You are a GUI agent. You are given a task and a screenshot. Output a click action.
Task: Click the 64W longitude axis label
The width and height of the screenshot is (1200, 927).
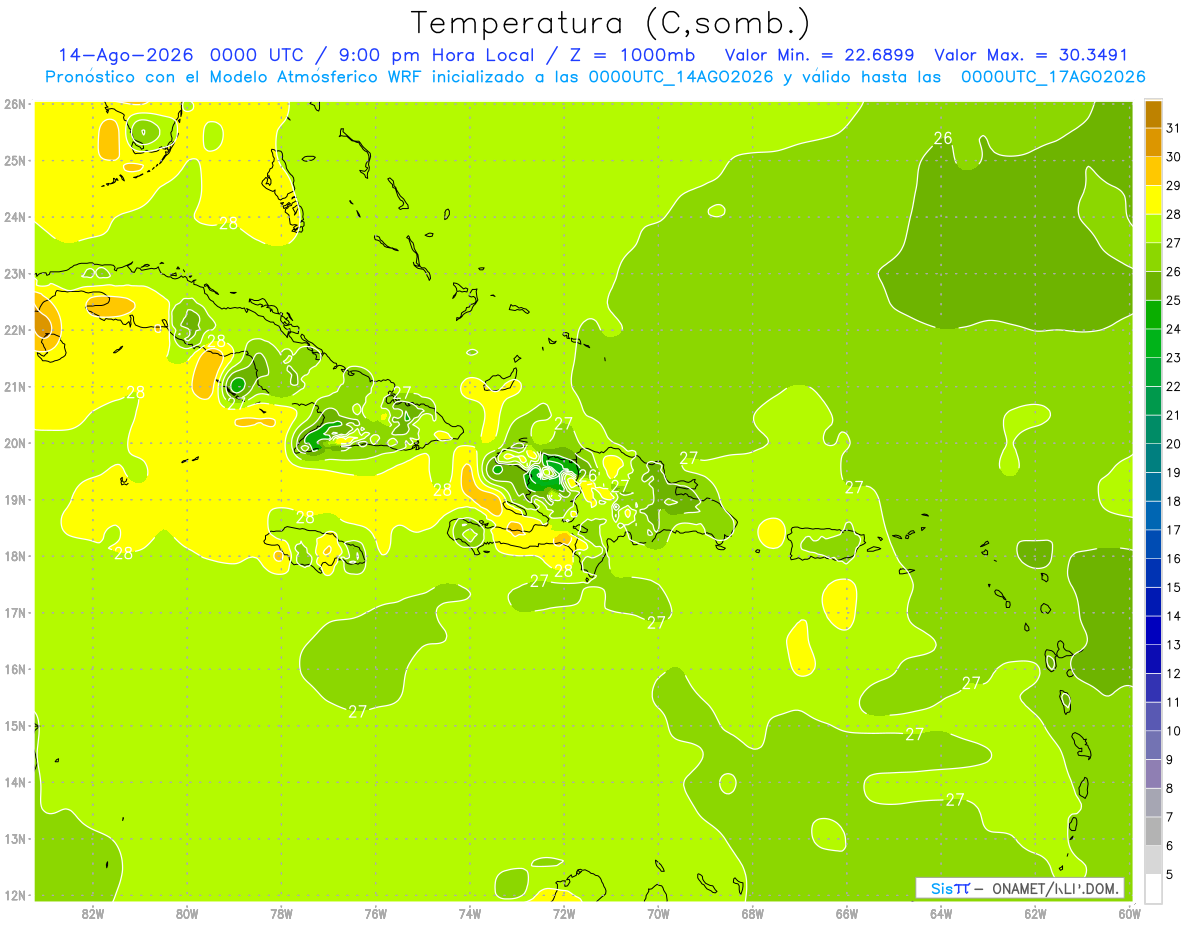[941, 913]
